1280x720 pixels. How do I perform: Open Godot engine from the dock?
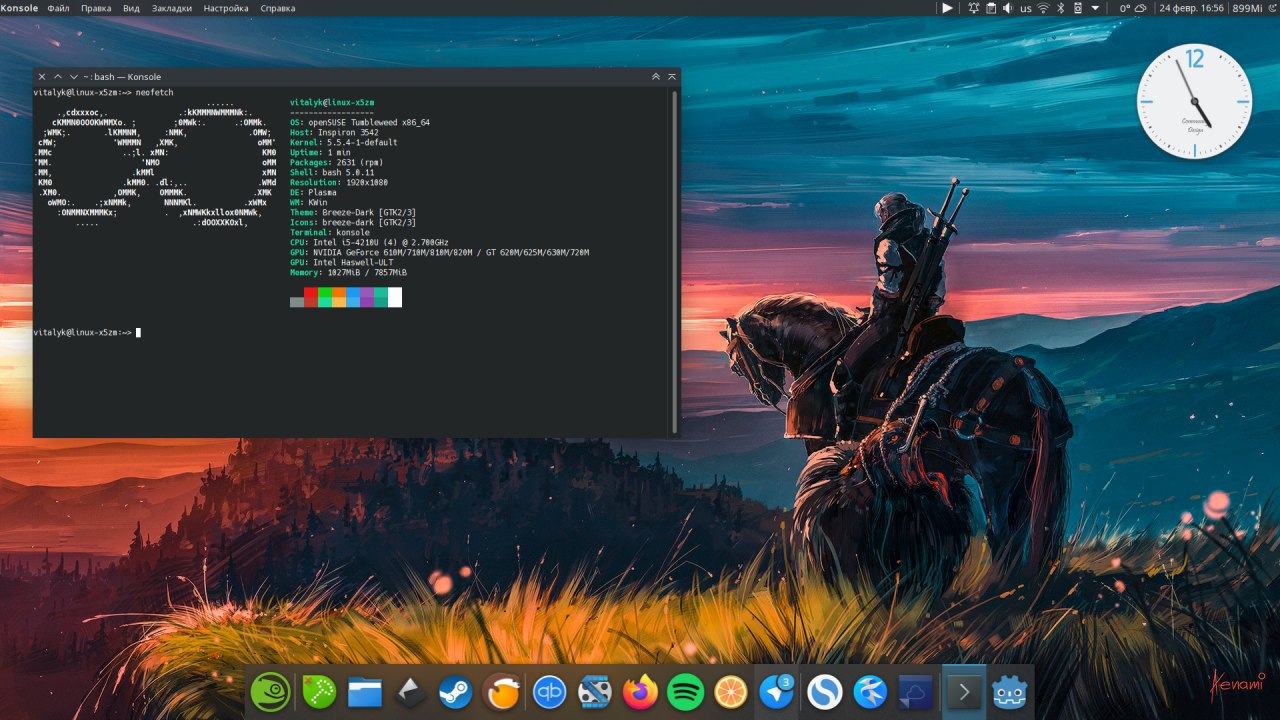coord(1010,691)
